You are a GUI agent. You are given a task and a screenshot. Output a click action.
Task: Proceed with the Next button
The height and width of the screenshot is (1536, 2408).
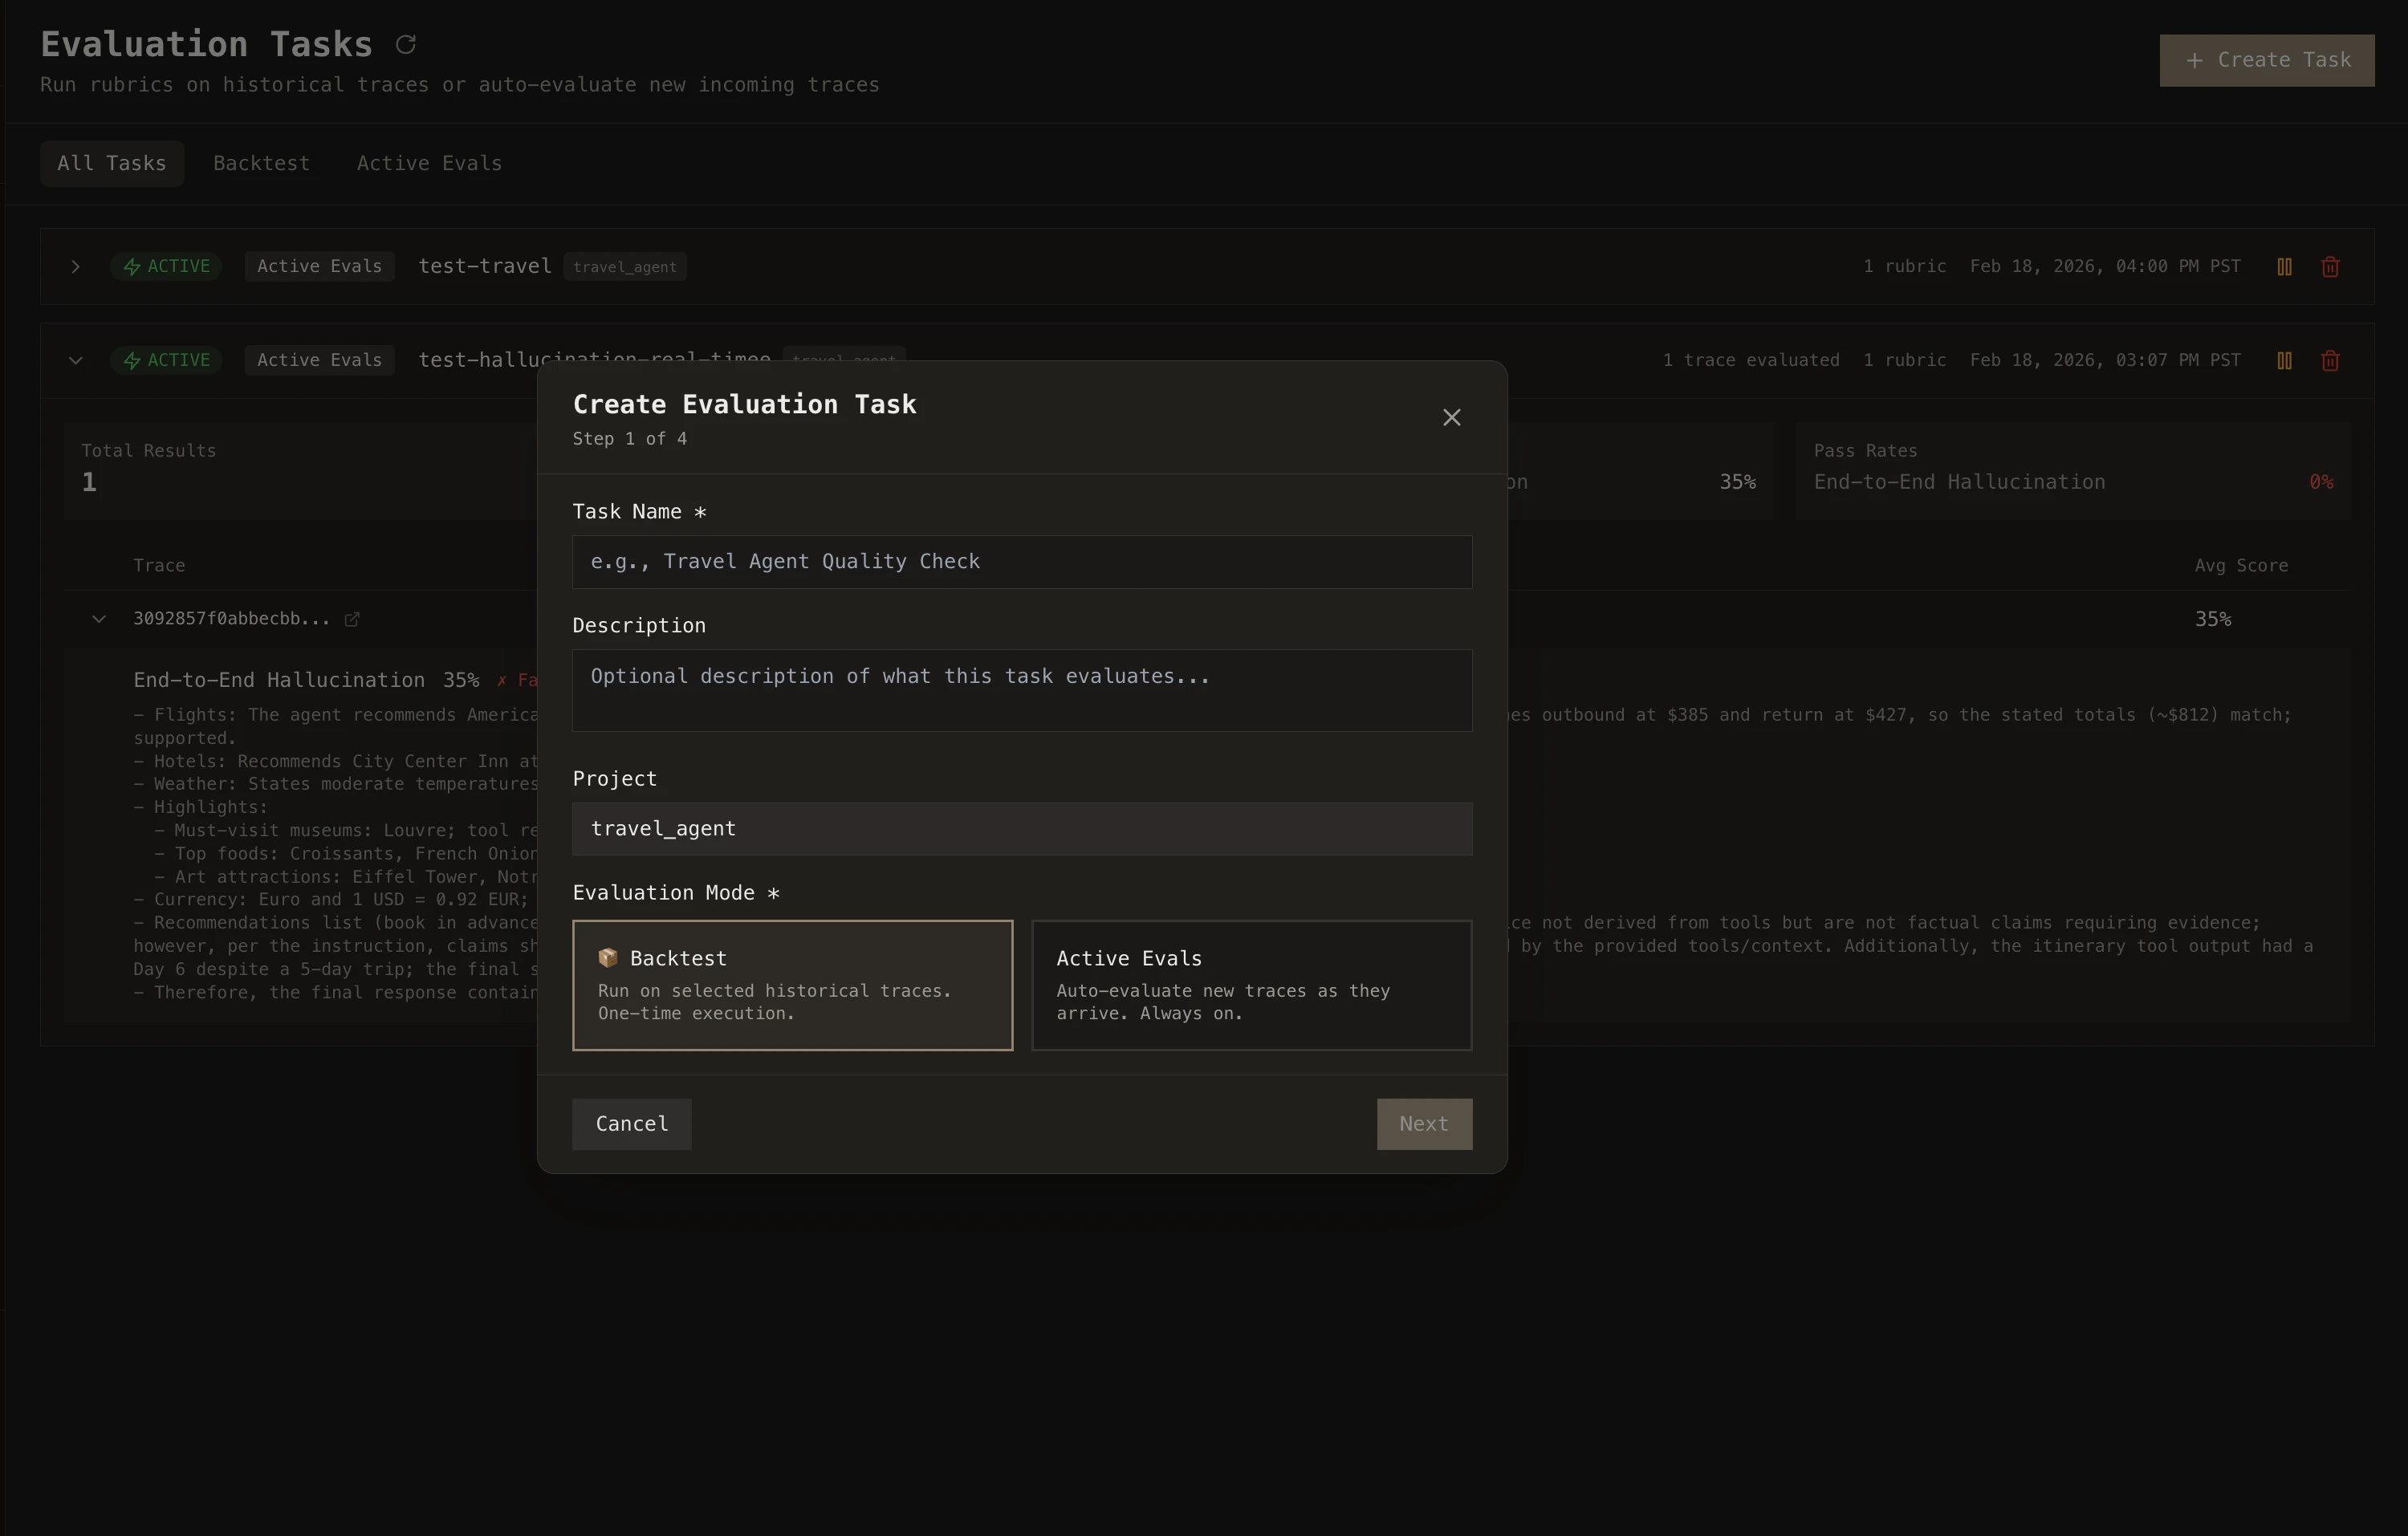pyautogui.click(x=1423, y=1124)
